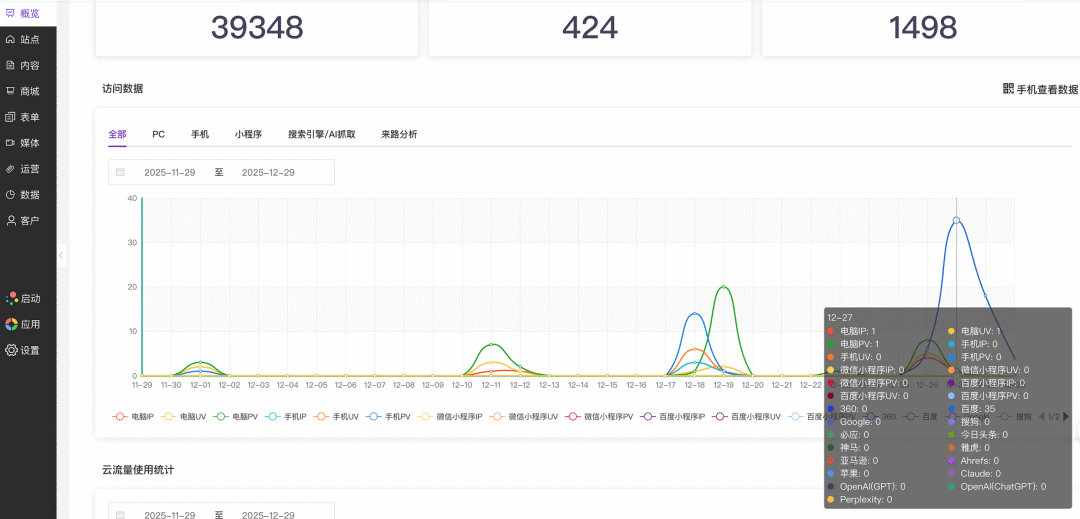Click the blue peak point on 12-18

coord(694,314)
